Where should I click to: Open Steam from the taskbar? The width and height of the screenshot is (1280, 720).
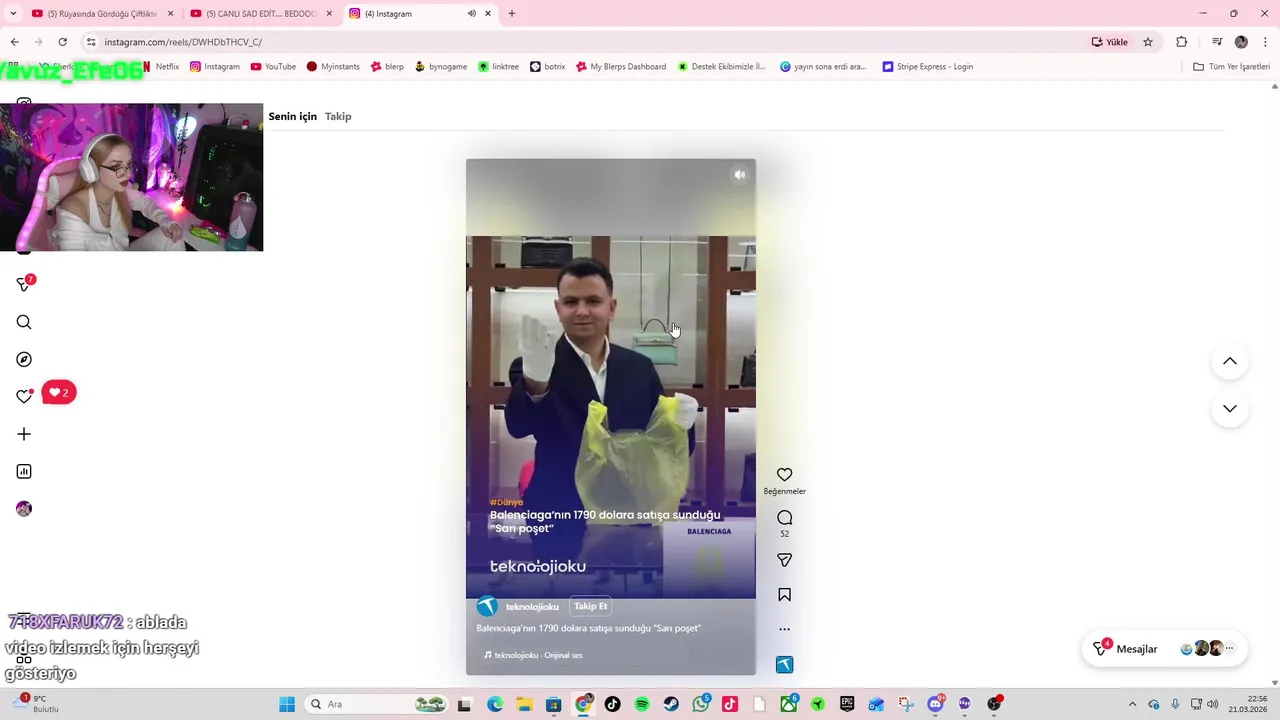click(x=671, y=704)
